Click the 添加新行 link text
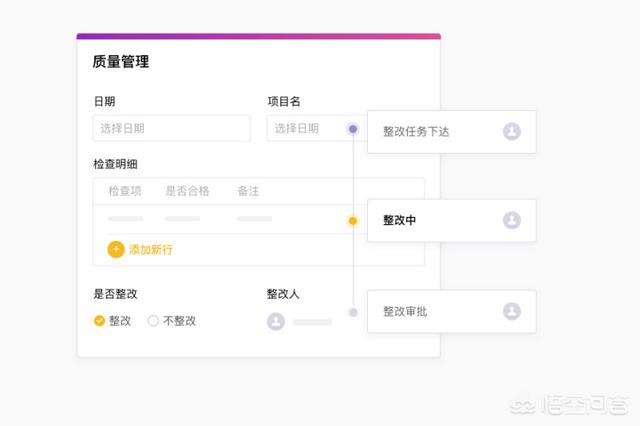The height and width of the screenshot is (426, 640). pos(151,249)
